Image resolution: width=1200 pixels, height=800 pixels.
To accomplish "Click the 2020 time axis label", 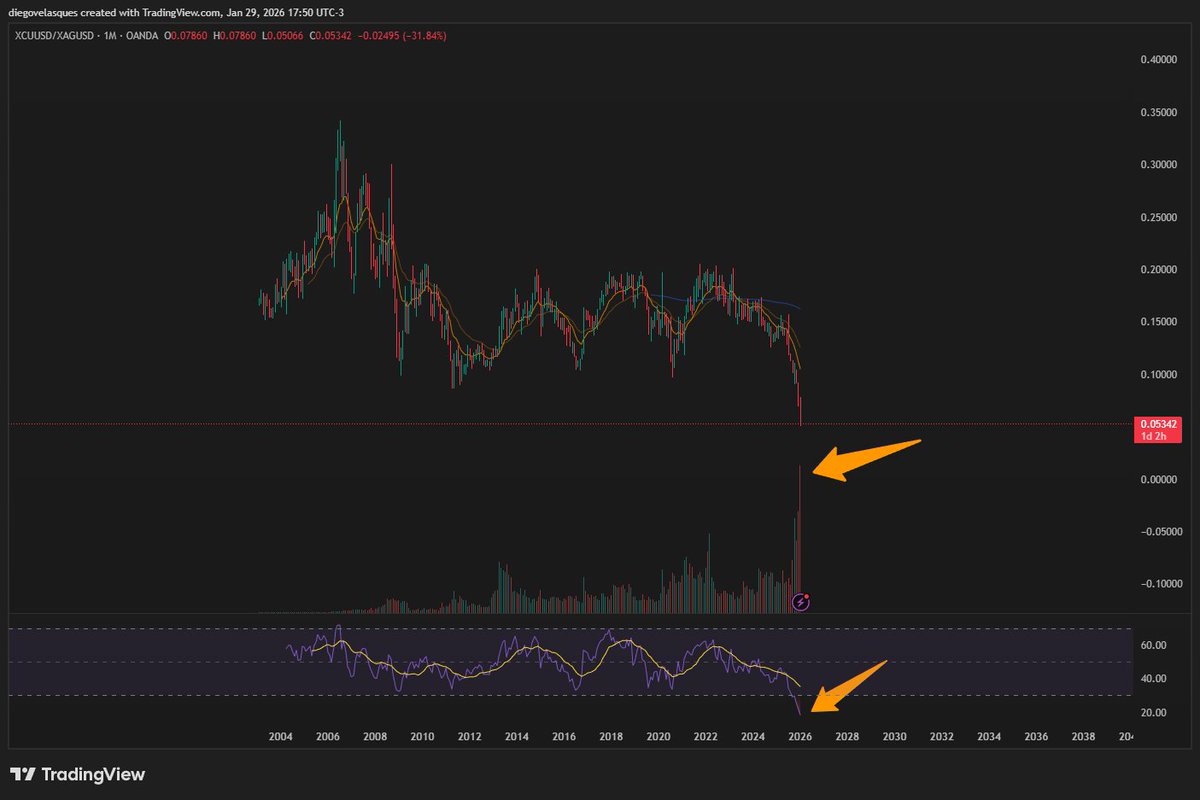I will (x=658, y=737).
